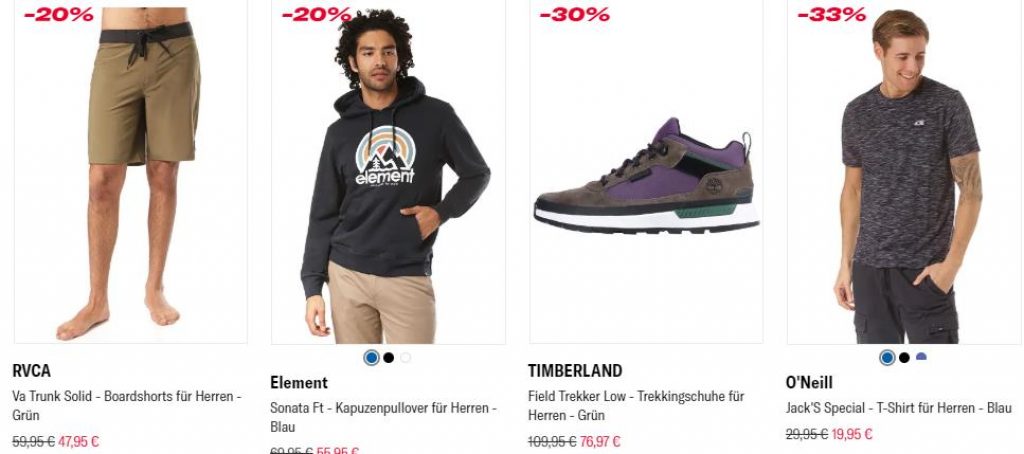
Task: Click the 76,97 € Timberland sale price
Action: (600, 442)
